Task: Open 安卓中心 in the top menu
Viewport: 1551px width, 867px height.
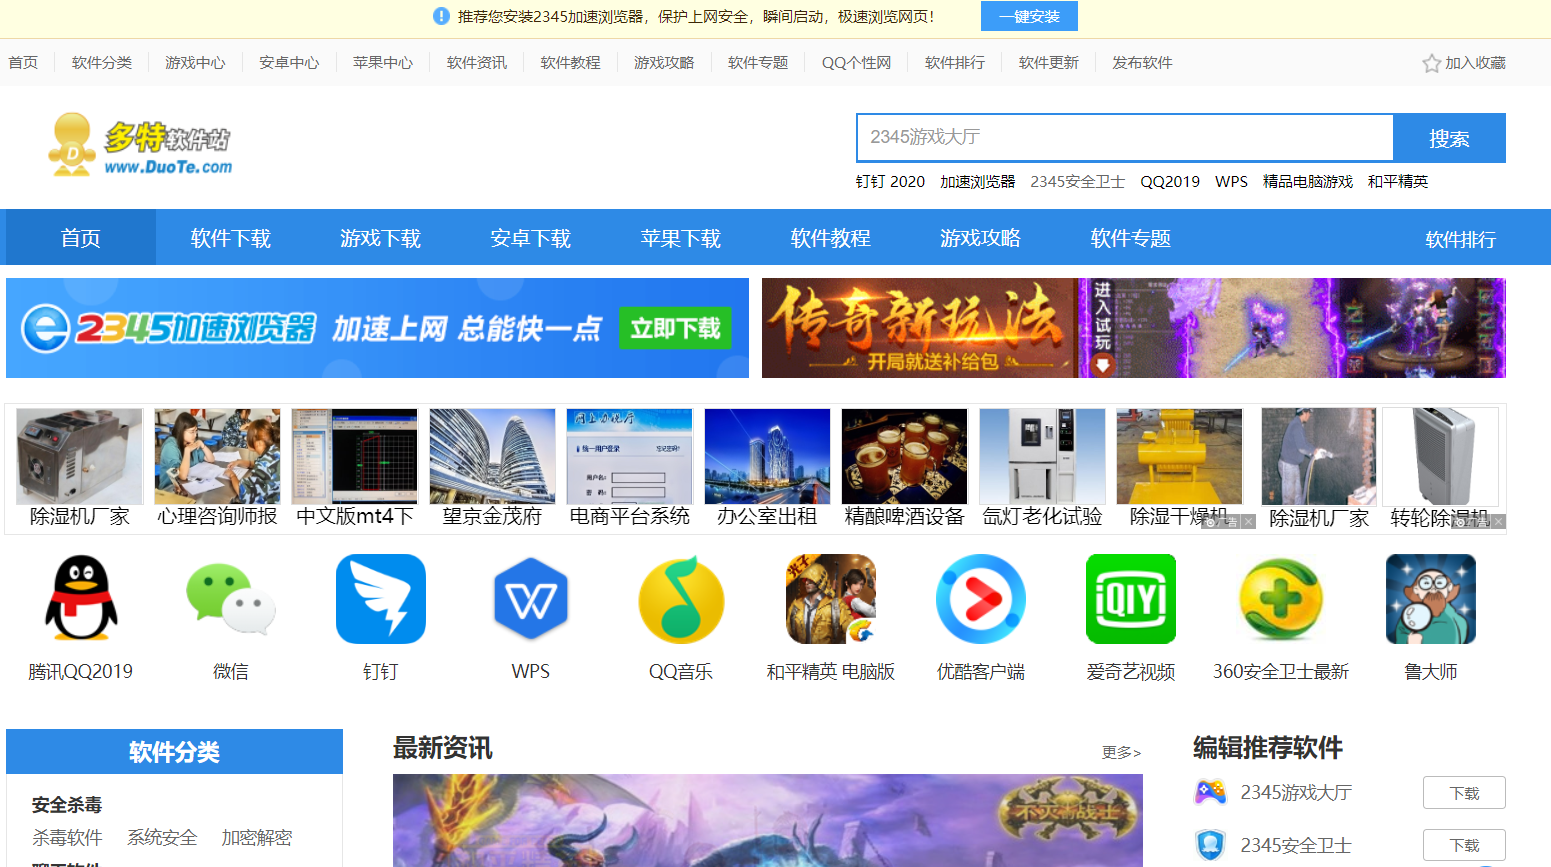Action: (289, 63)
